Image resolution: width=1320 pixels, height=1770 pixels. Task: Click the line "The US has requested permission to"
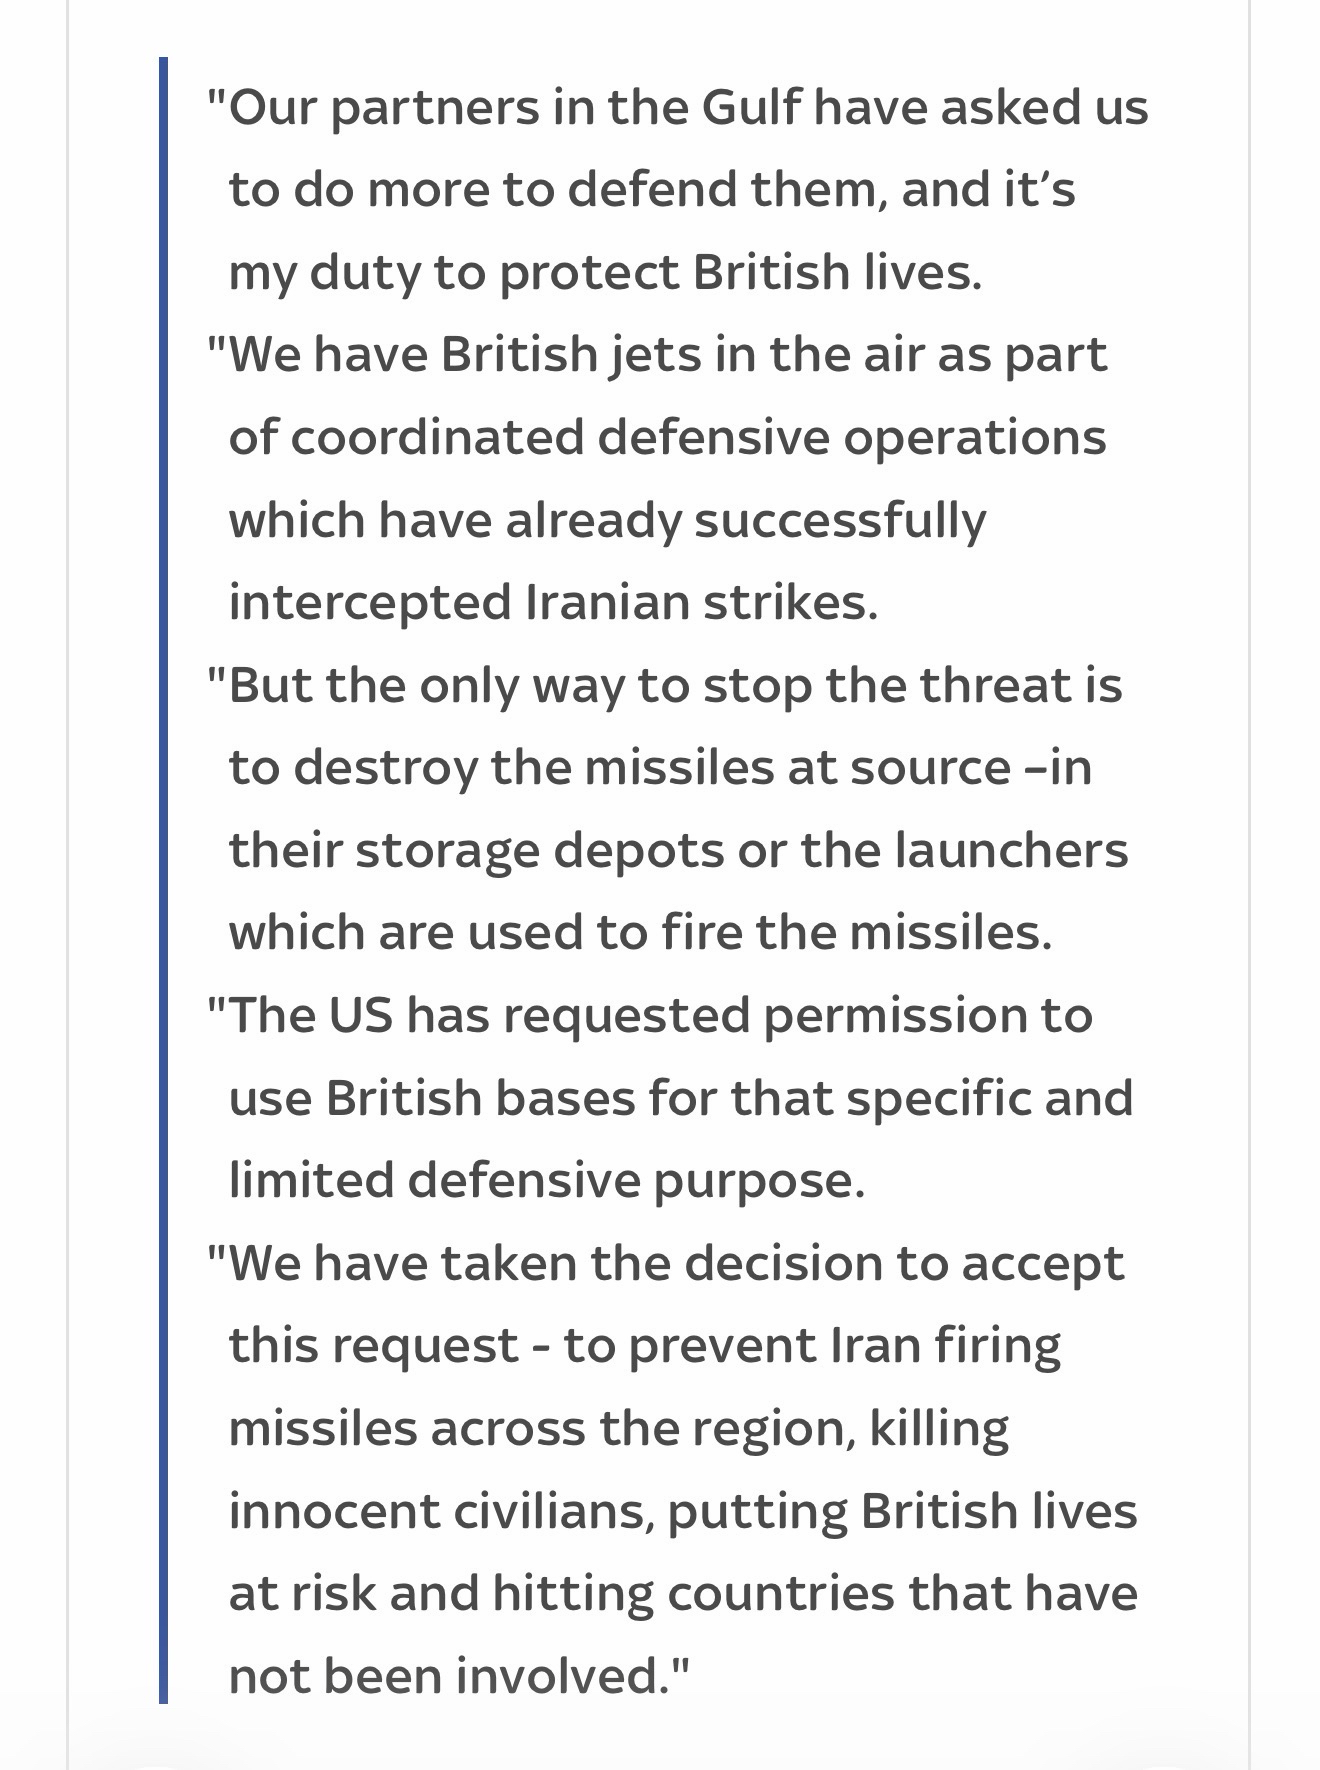click(x=650, y=1015)
